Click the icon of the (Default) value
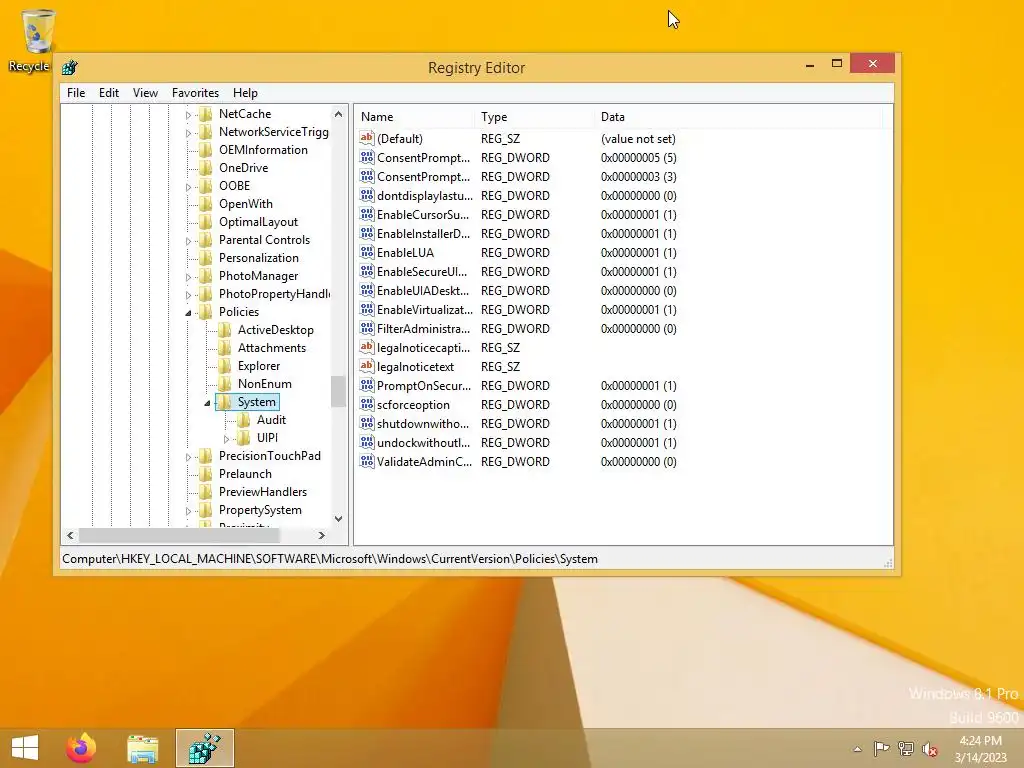1024x768 pixels. [366, 138]
